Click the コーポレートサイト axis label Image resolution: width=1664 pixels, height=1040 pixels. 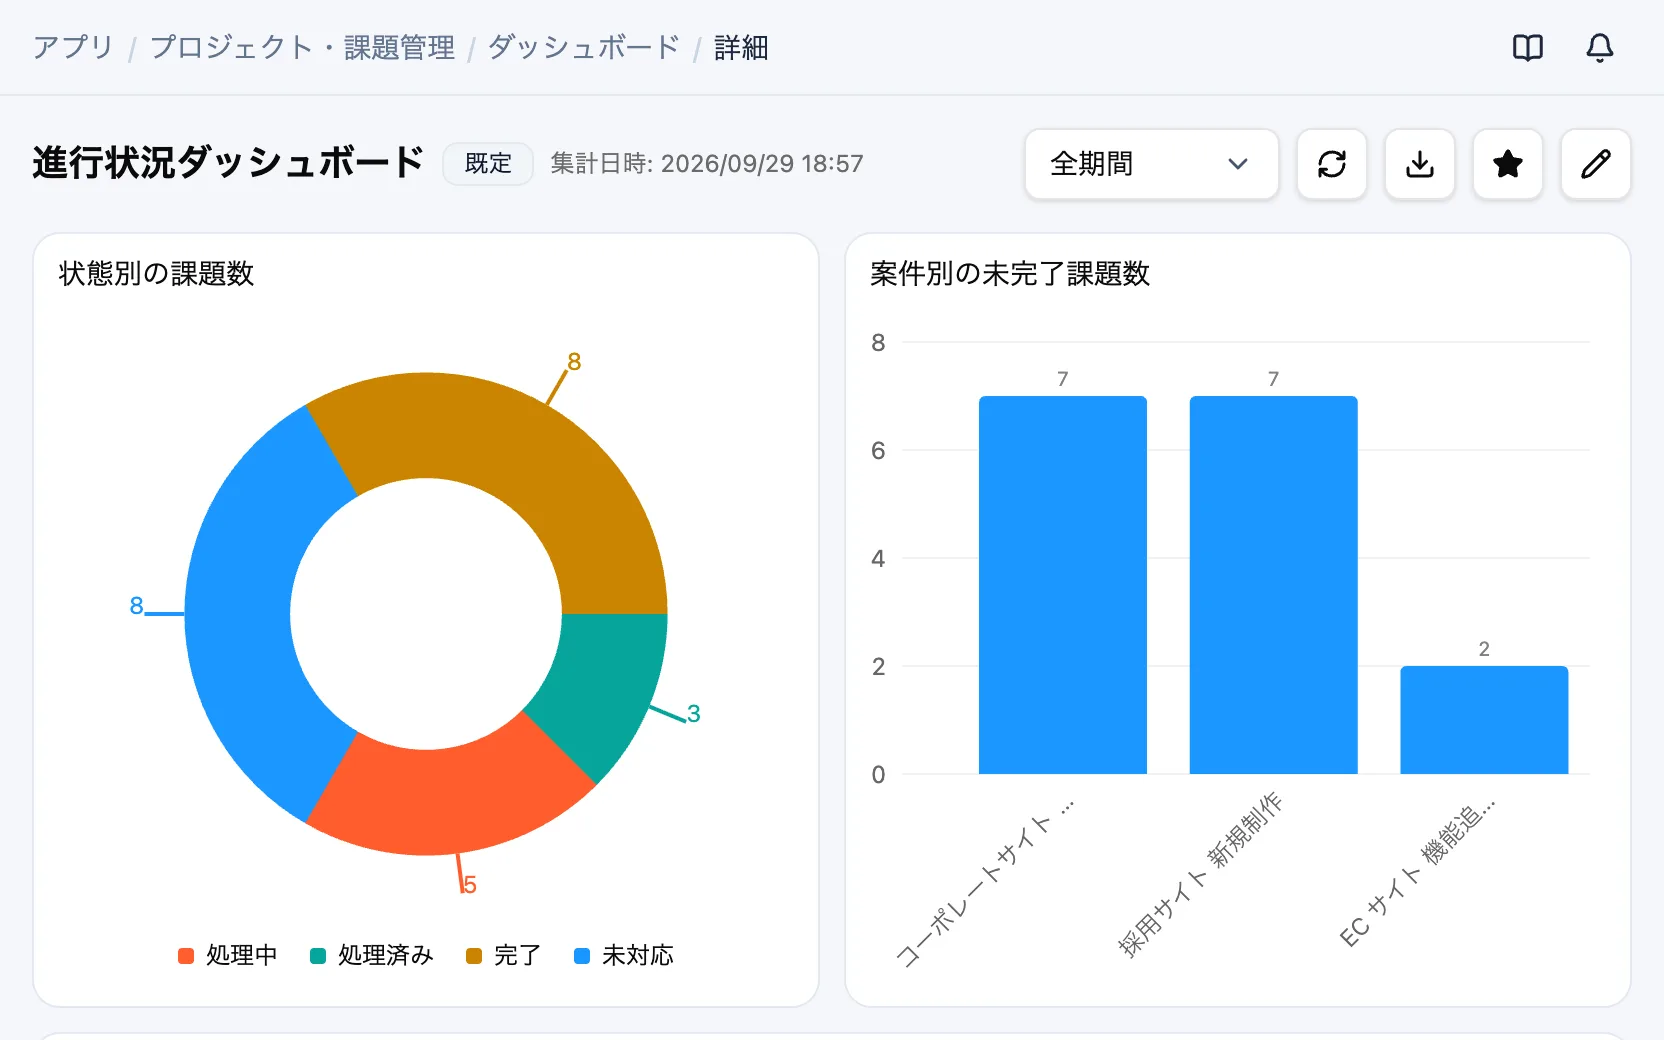985,883
